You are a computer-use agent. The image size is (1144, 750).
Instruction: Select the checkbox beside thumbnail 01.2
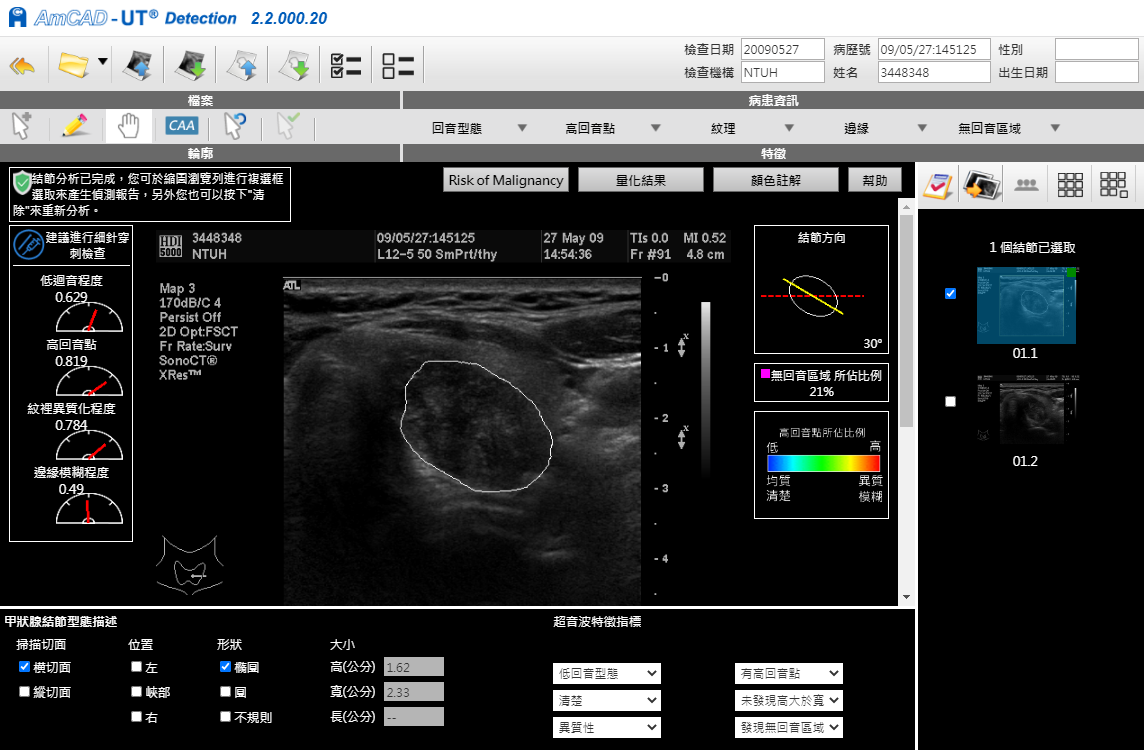click(950, 401)
